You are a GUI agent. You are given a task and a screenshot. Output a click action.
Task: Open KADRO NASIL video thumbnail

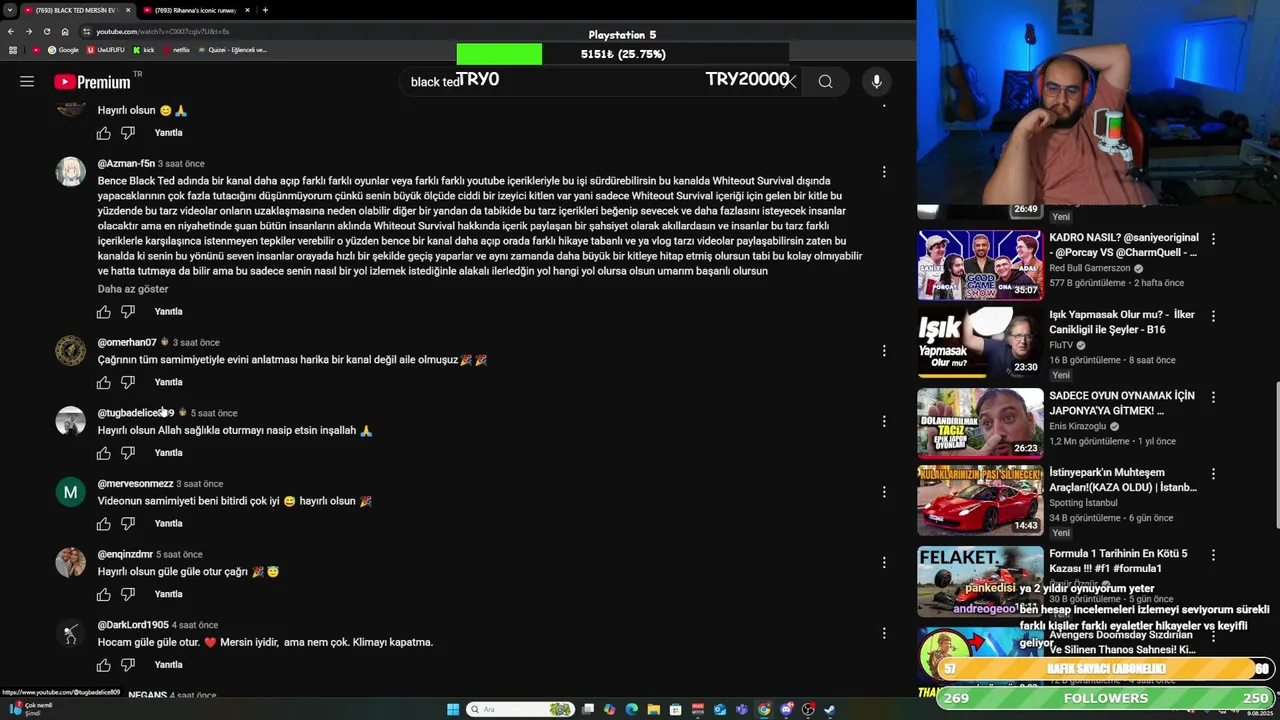coord(980,265)
